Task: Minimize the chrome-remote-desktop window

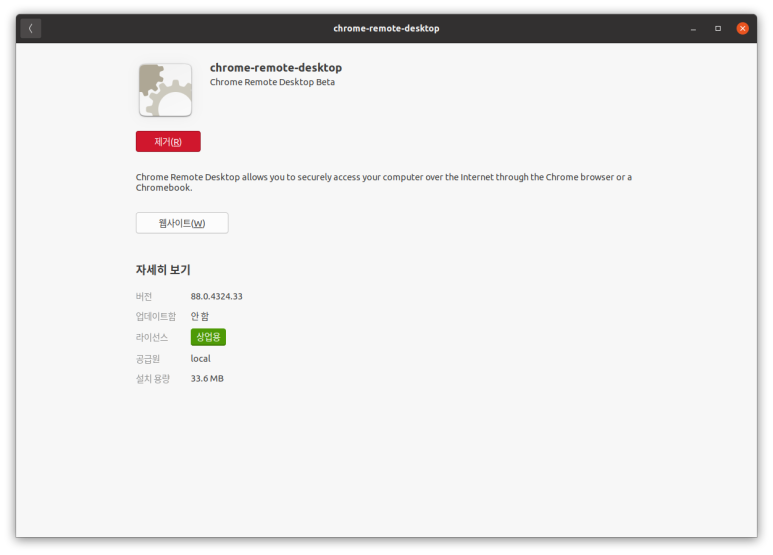Action: coord(693,29)
